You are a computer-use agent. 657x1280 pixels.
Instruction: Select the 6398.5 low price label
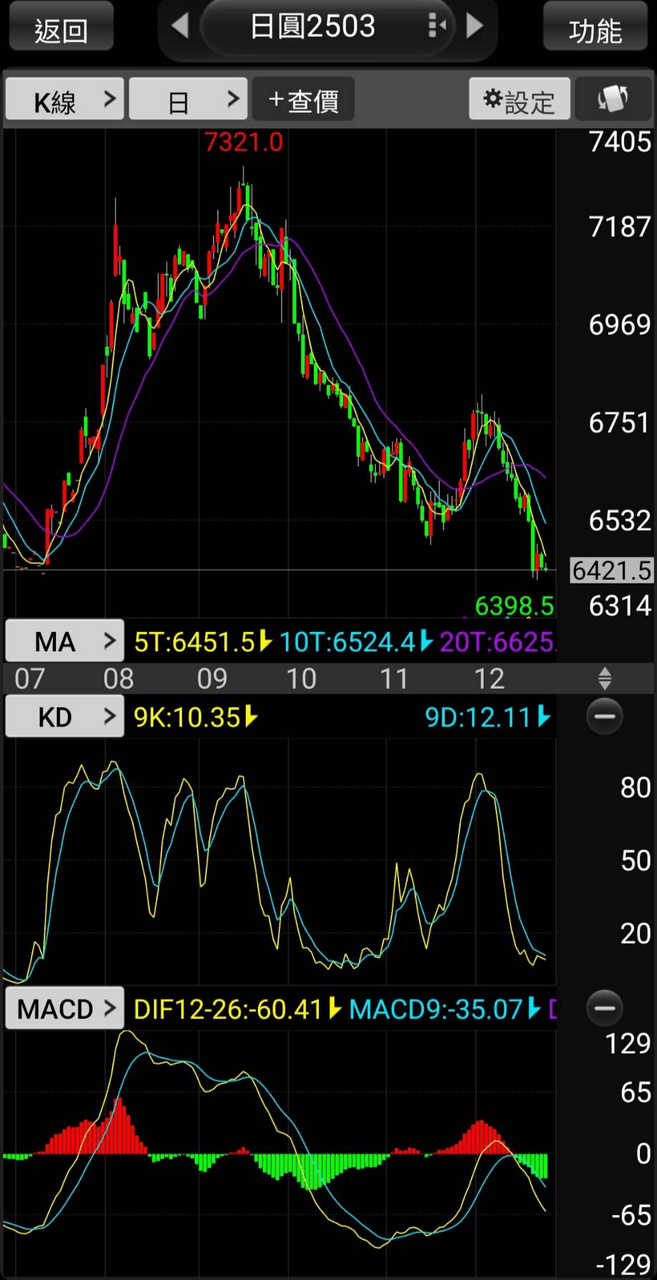point(514,605)
